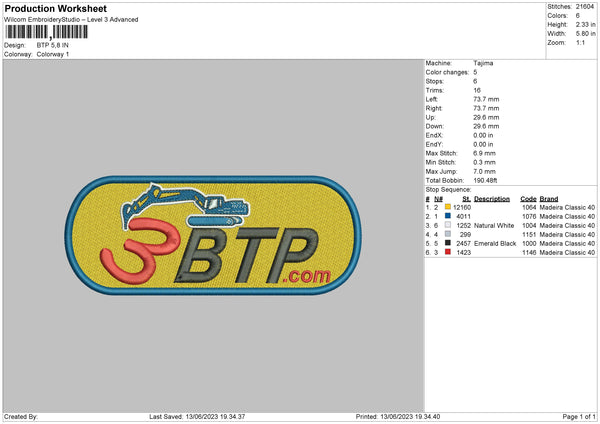Image resolution: width=600 pixels, height=424 pixels.
Task: Click the Colors value 6
Action: point(578,16)
